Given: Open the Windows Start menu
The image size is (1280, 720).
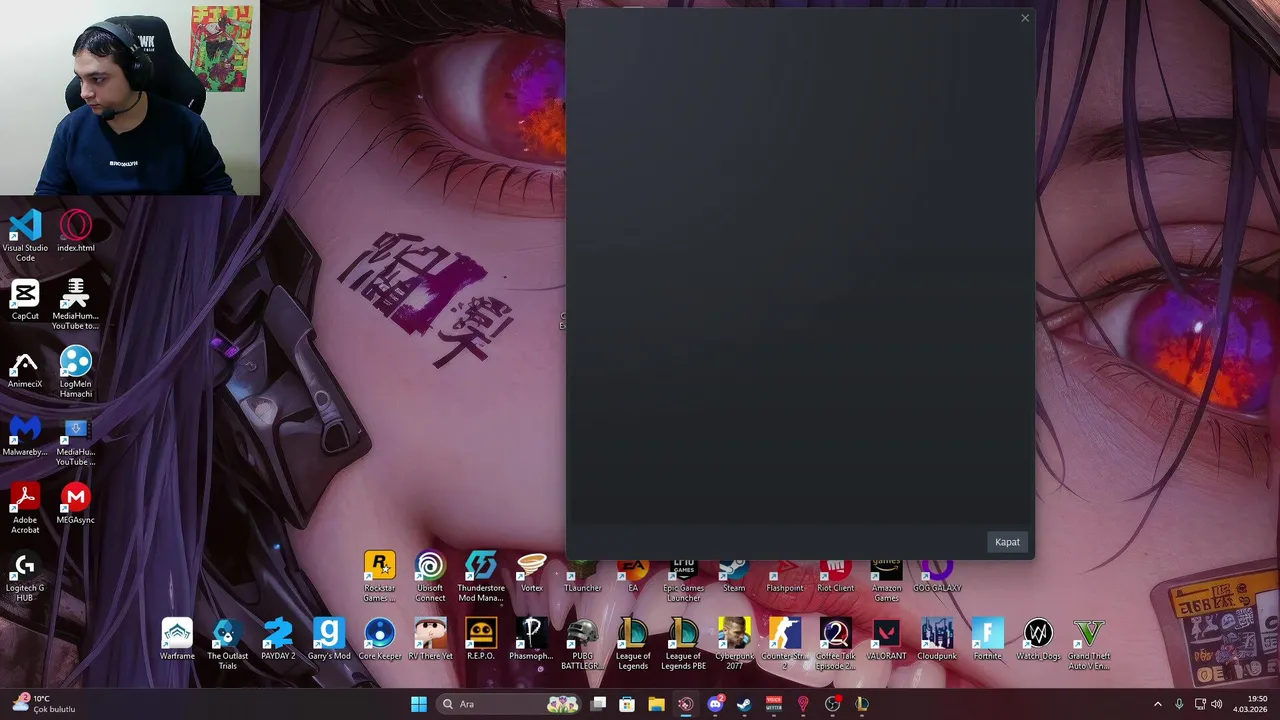Looking at the screenshot, I should (419, 704).
